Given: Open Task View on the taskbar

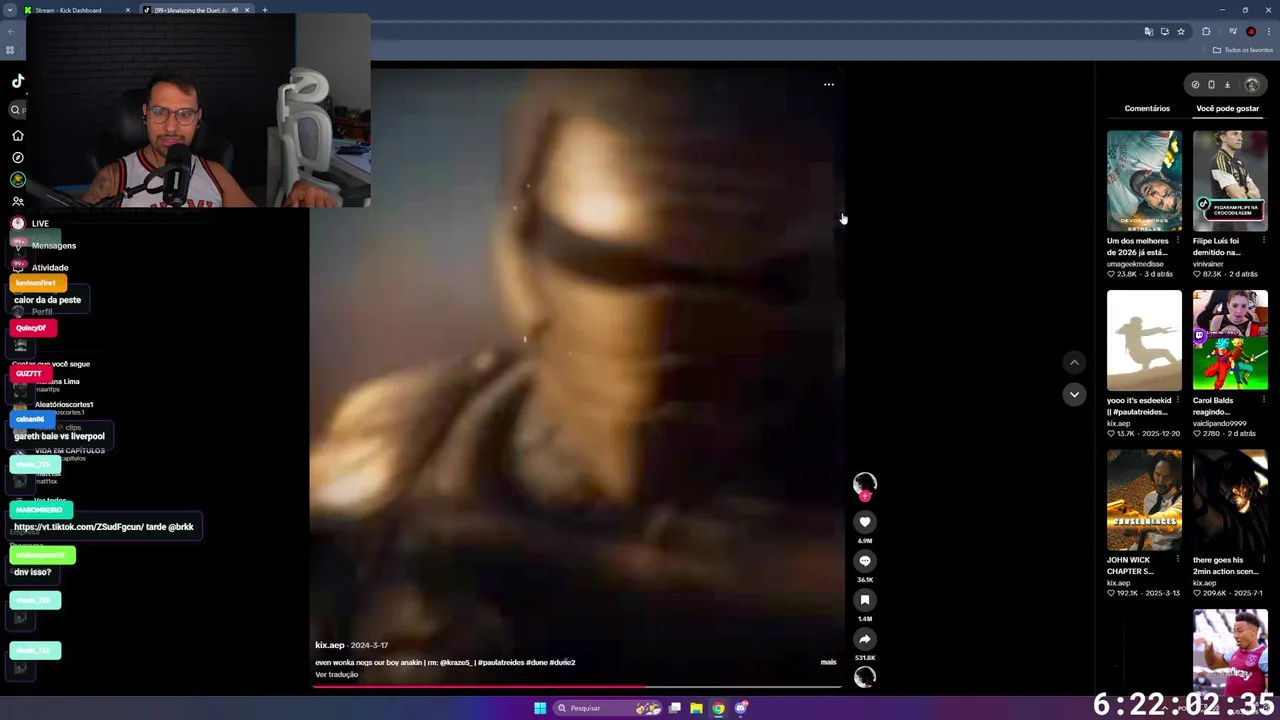Looking at the screenshot, I should [x=675, y=708].
